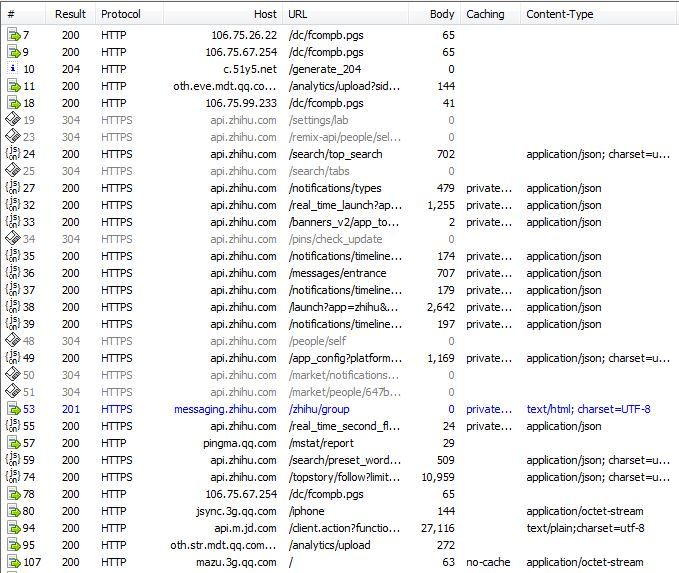
Task: Select the text/plain;charset=utf-8 cell
Action: [x=585, y=528]
